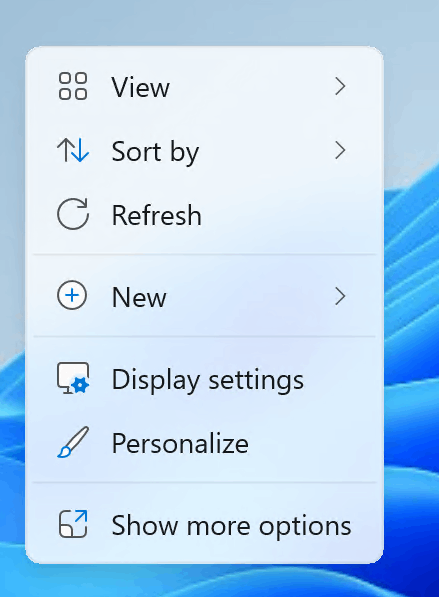
Task: Click the four-squares View icon
Action: (73, 86)
